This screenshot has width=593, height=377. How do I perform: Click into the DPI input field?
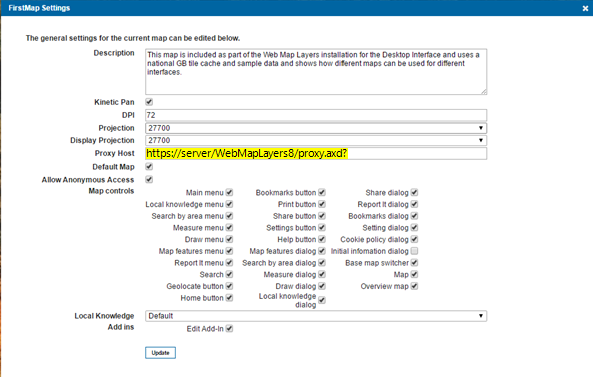coord(316,115)
